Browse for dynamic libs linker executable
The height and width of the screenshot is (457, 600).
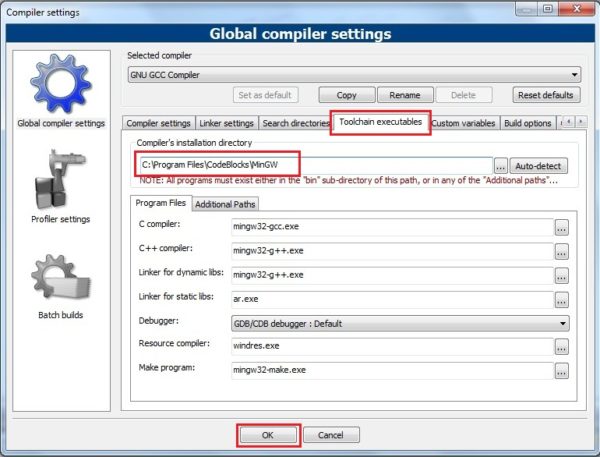(x=561, y=276)
